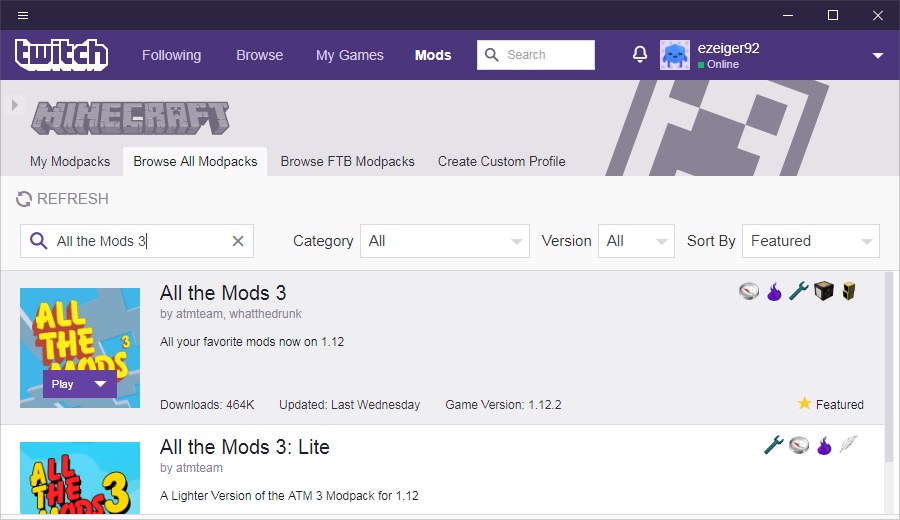This screenshot has height=520, width=900.
Task: Click the All the Mods 3 thumbnail
Action: pyautogui.click(x=80, y=348)
